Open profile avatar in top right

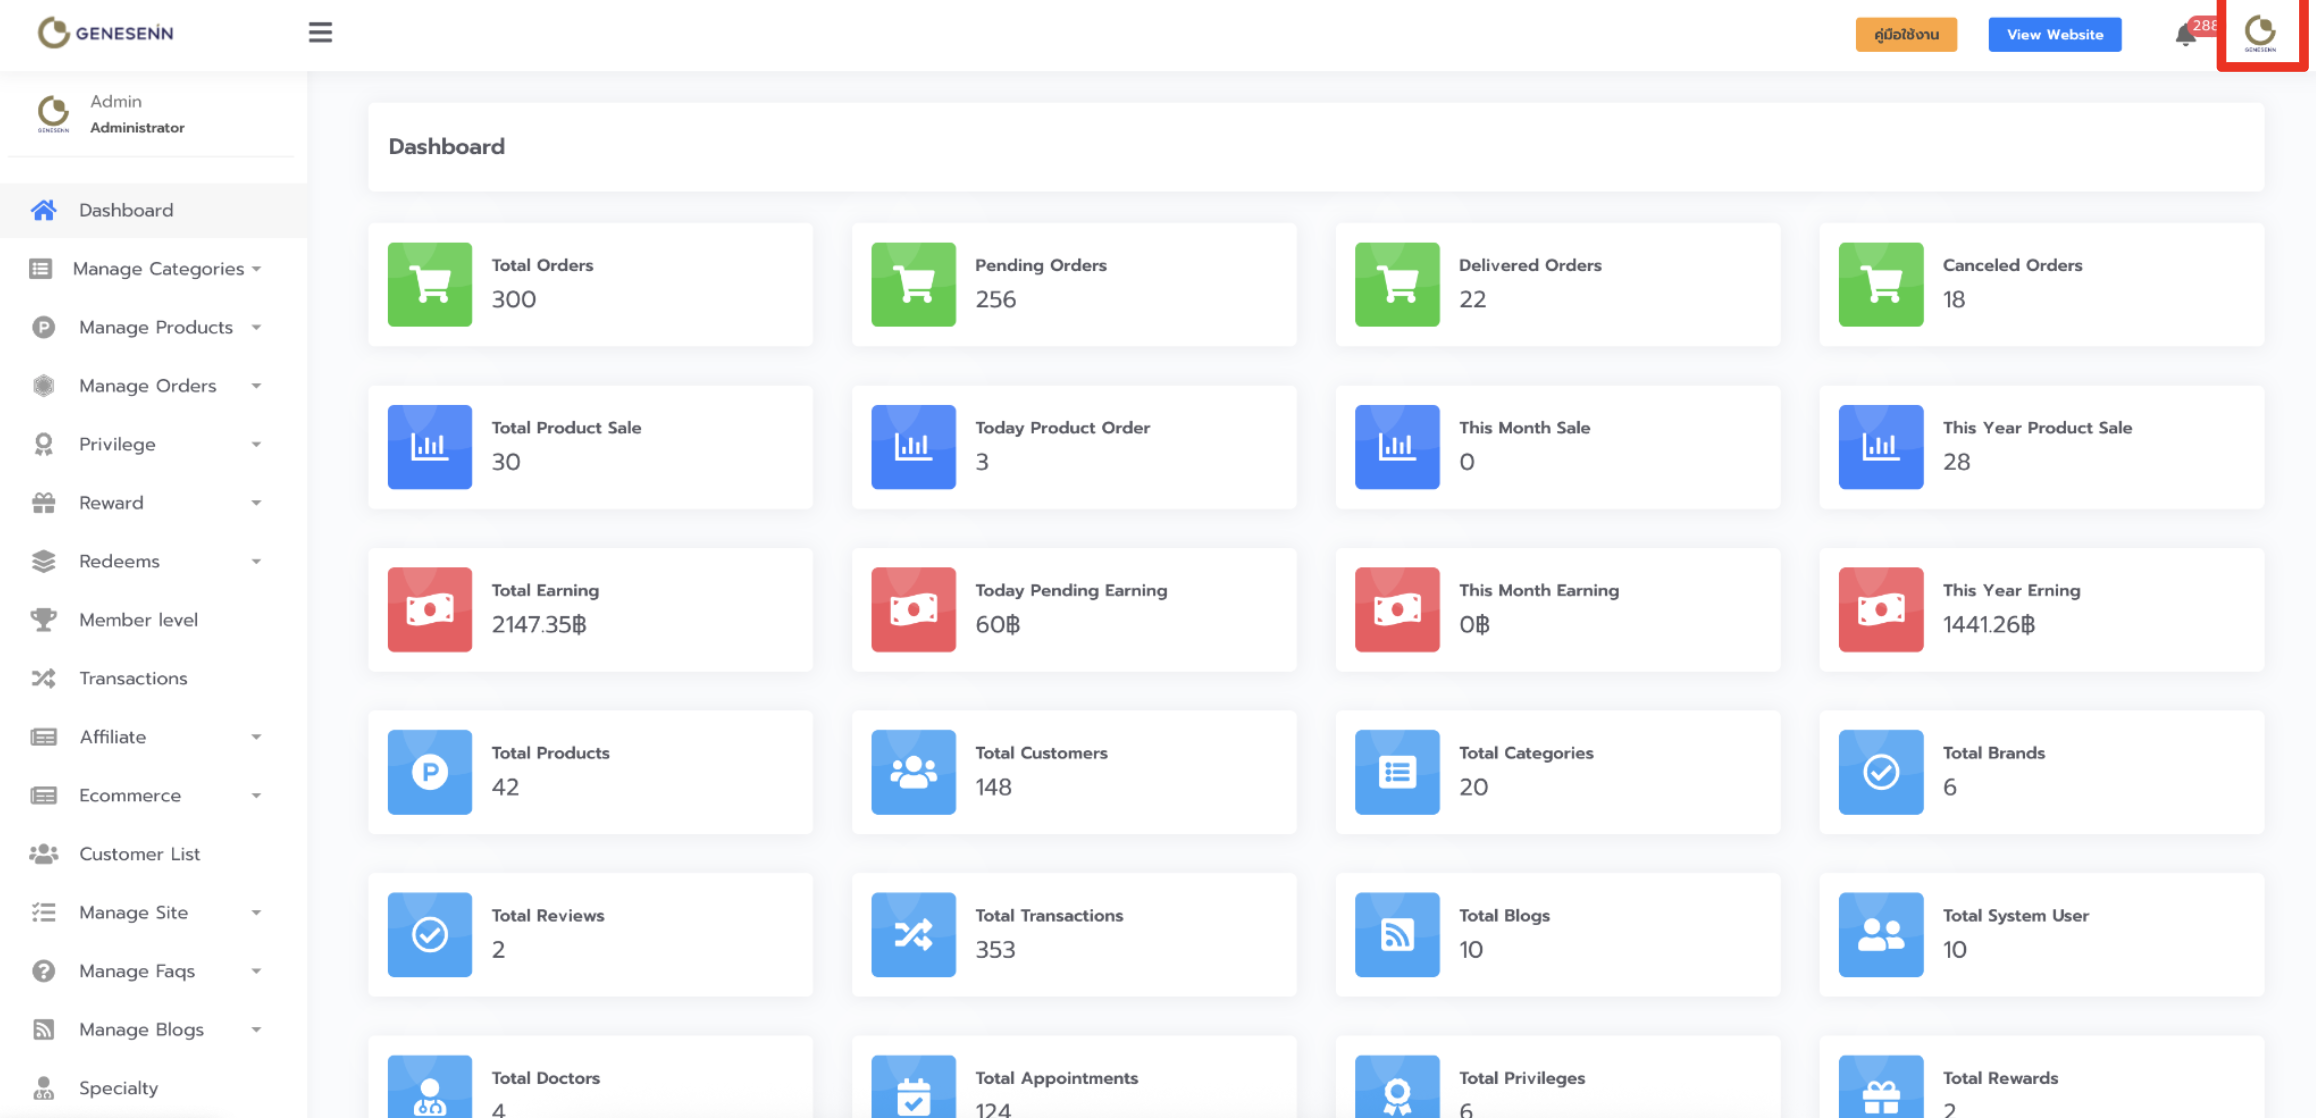2260,34
